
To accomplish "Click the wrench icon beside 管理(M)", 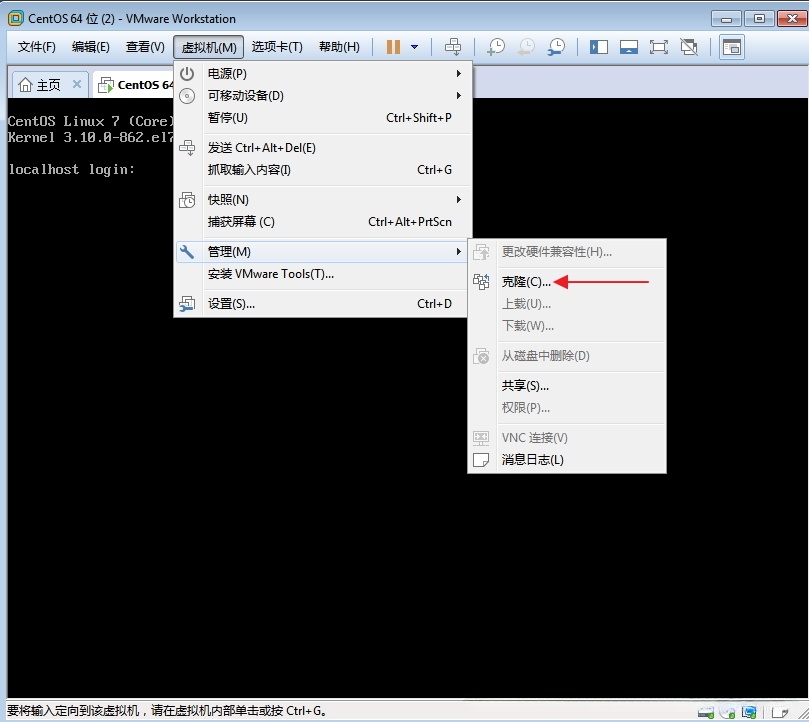I will click(187, 252).
